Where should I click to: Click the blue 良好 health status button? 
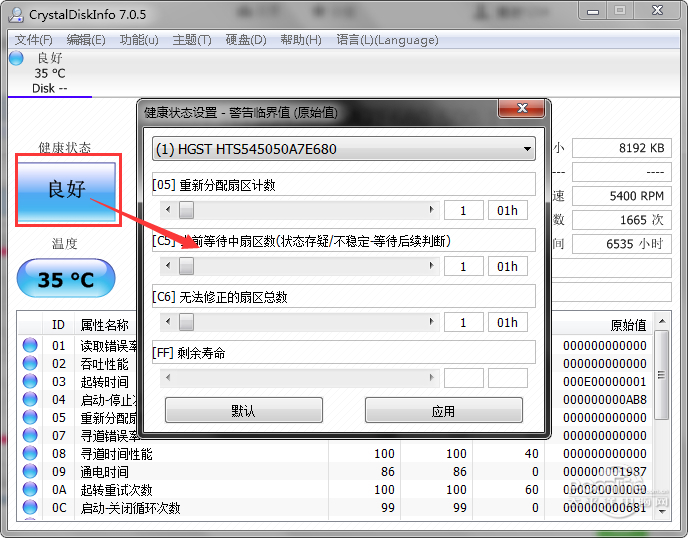pyautogui.click(x=66, y=190)
